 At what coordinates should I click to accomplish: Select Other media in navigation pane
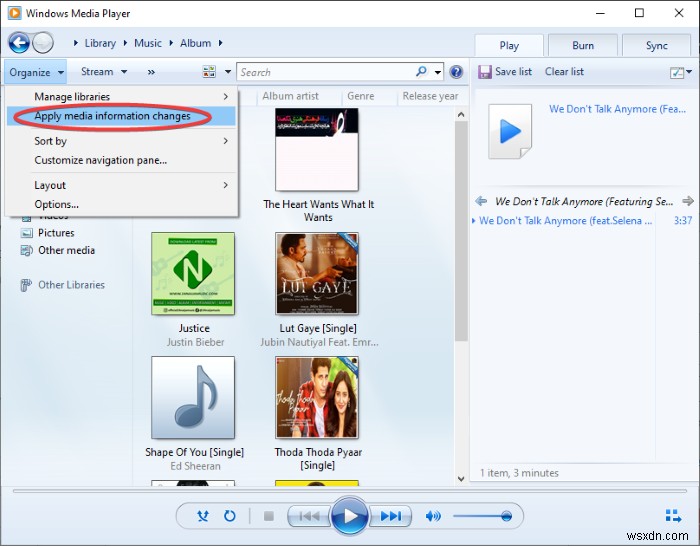pyautogui.click(x=66, y=250)
